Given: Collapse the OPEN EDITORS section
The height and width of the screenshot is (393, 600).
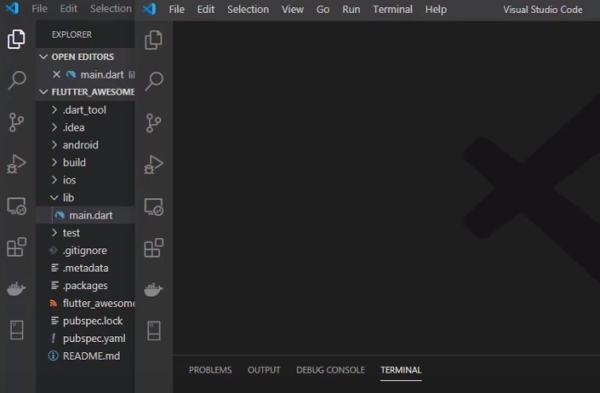Looking at the screenshot, I should 44,57.
